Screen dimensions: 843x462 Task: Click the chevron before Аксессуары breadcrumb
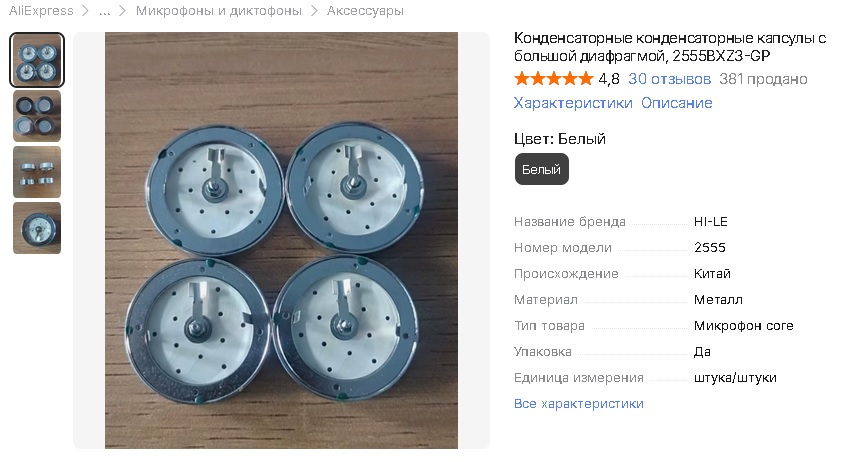coord(314,11)
